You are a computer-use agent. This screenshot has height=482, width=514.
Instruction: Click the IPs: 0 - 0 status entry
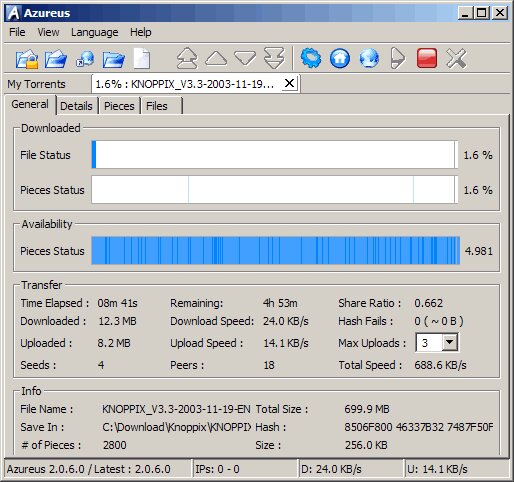click(245, 469)
